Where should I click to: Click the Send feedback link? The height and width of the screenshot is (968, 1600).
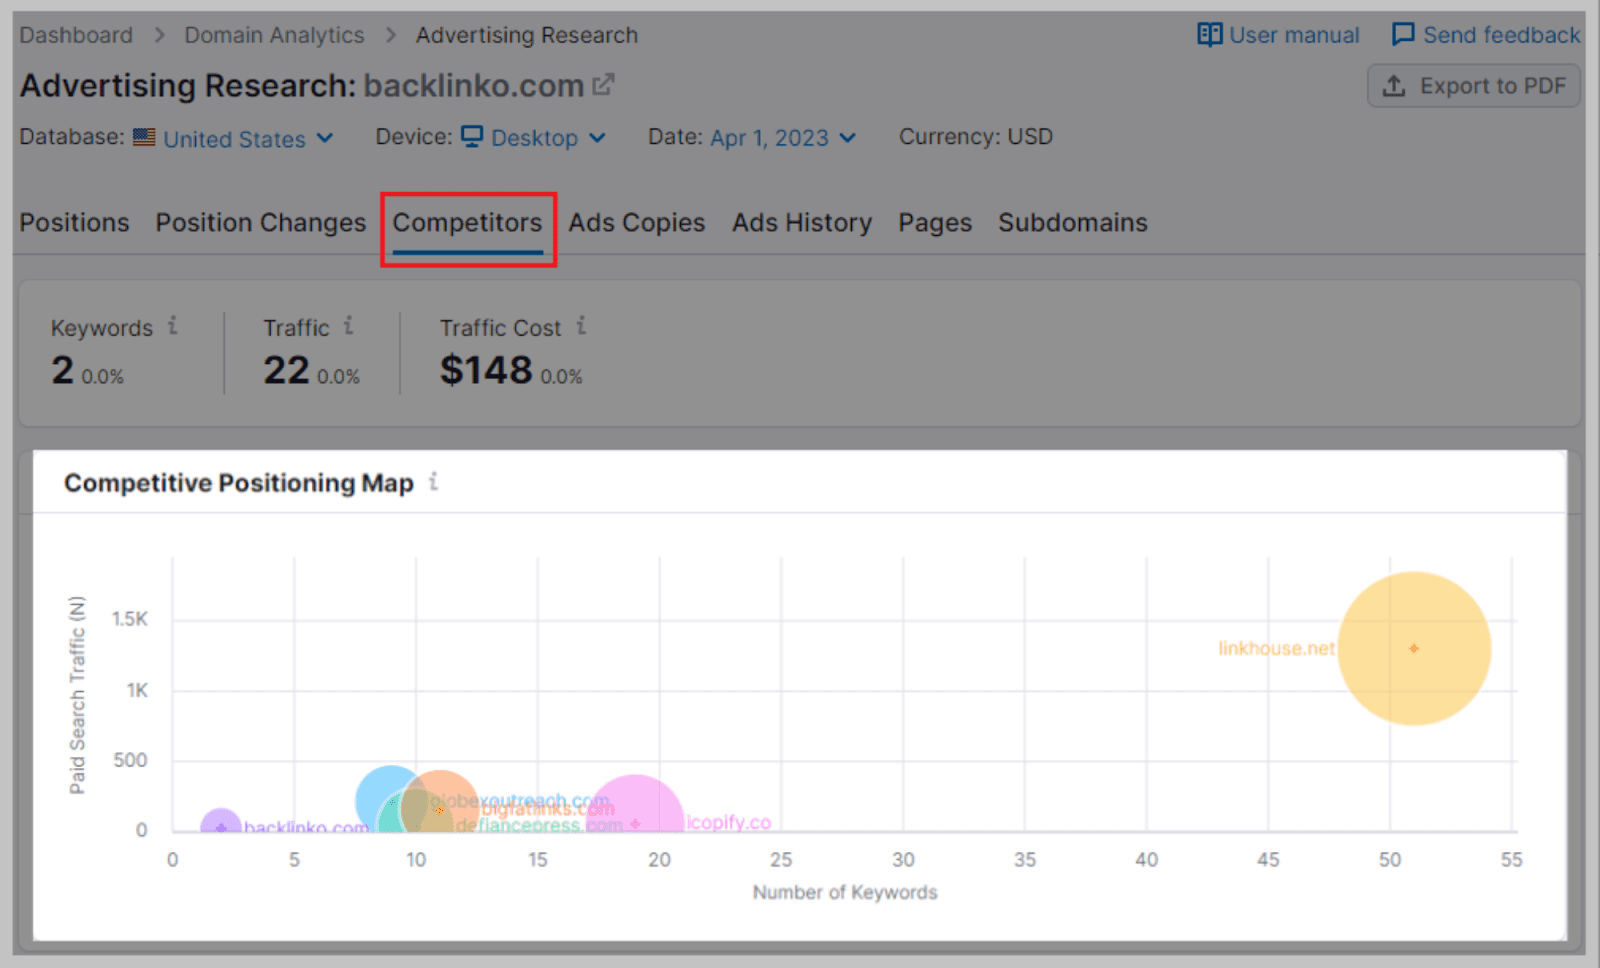click(x=1501, y=35)
